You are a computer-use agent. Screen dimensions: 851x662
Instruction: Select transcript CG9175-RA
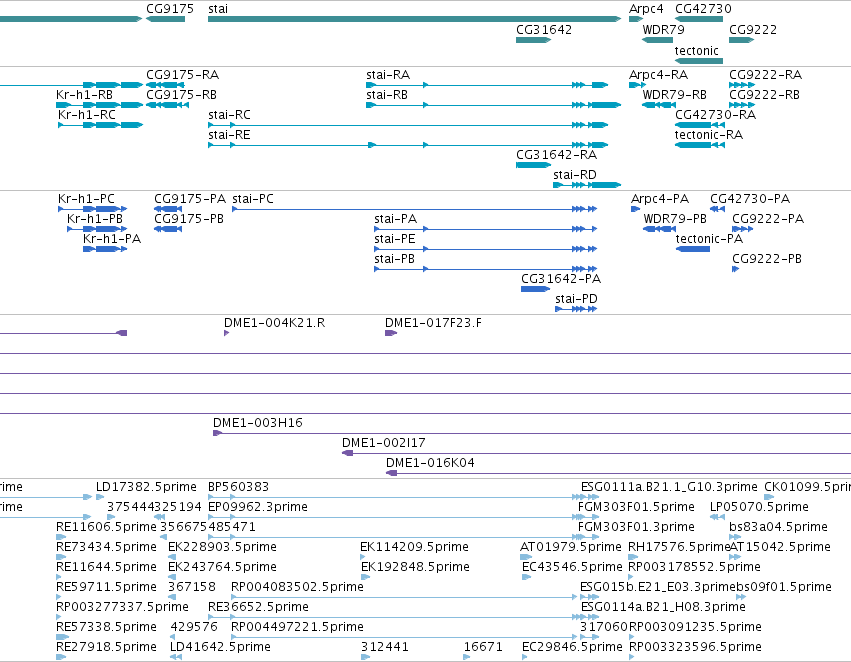(x=165, y=85)
